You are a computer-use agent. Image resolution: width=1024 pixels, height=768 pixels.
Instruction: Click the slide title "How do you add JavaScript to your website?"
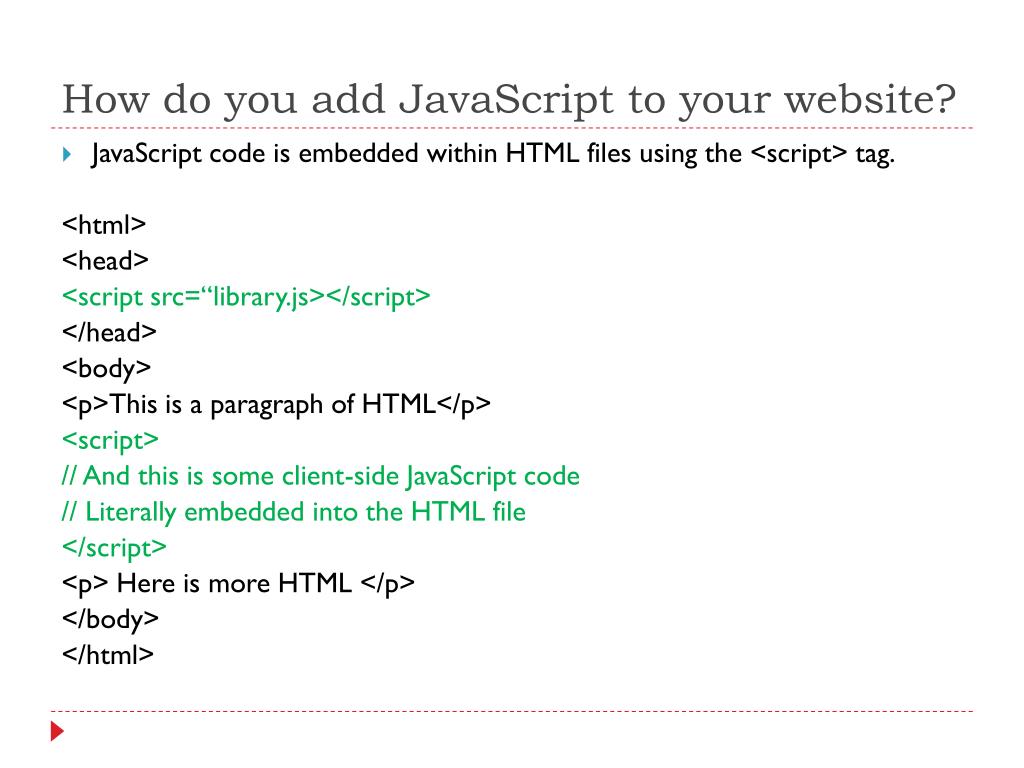click(x=509, y=101)
